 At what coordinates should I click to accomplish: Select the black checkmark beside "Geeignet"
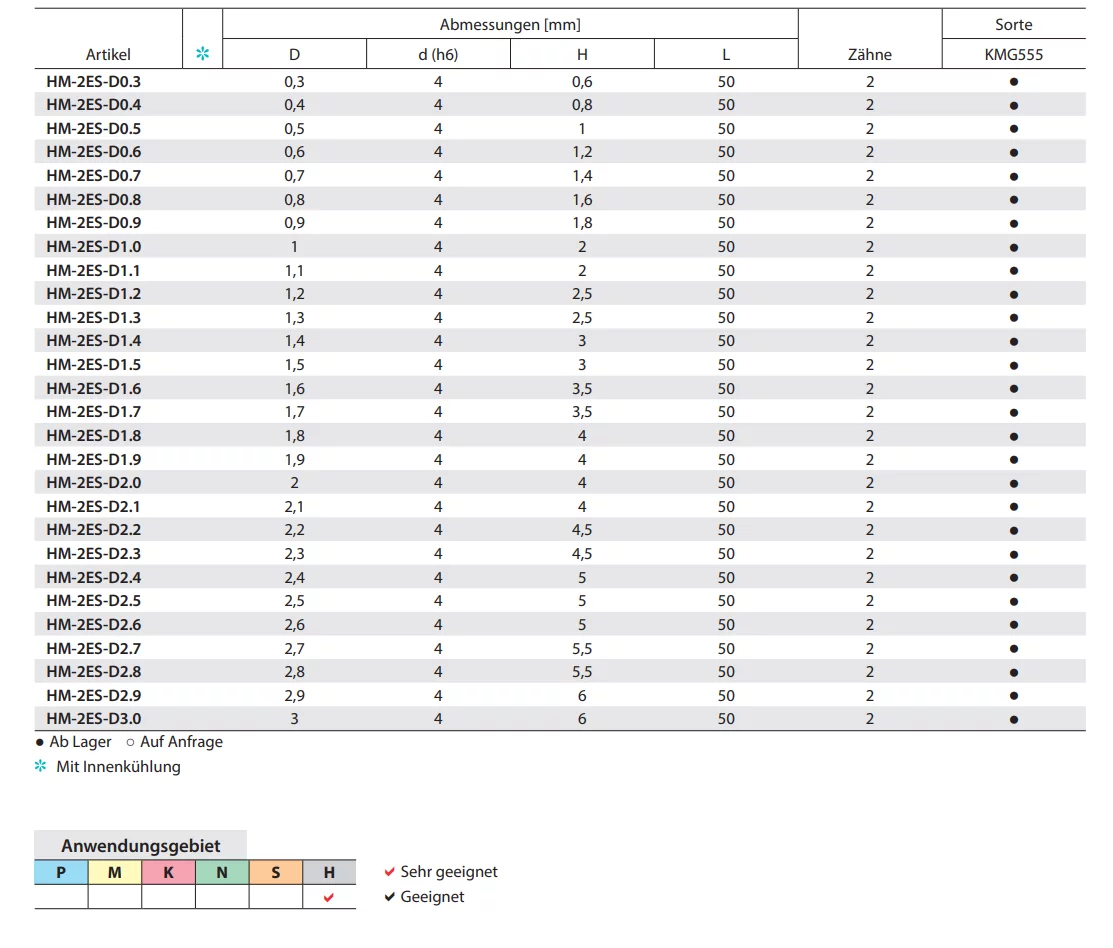[x=390, y=897]
